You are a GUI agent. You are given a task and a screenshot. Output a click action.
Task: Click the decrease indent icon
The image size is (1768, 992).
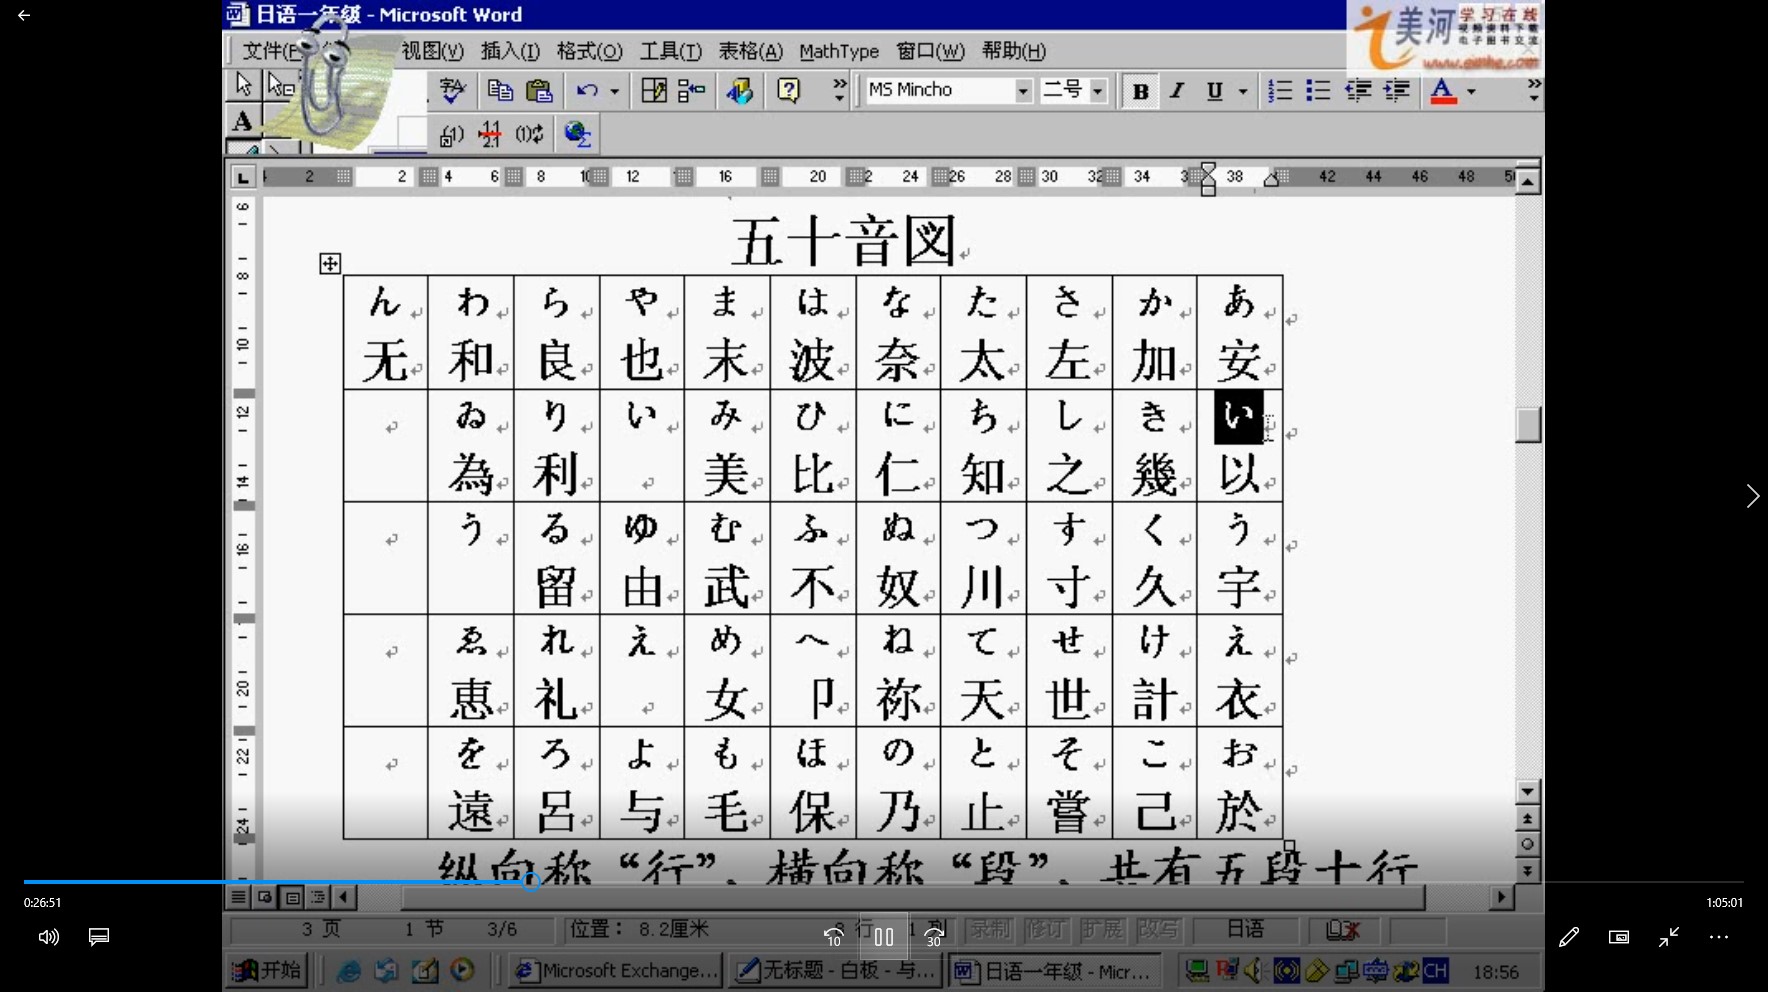(x=1358, y=91)
